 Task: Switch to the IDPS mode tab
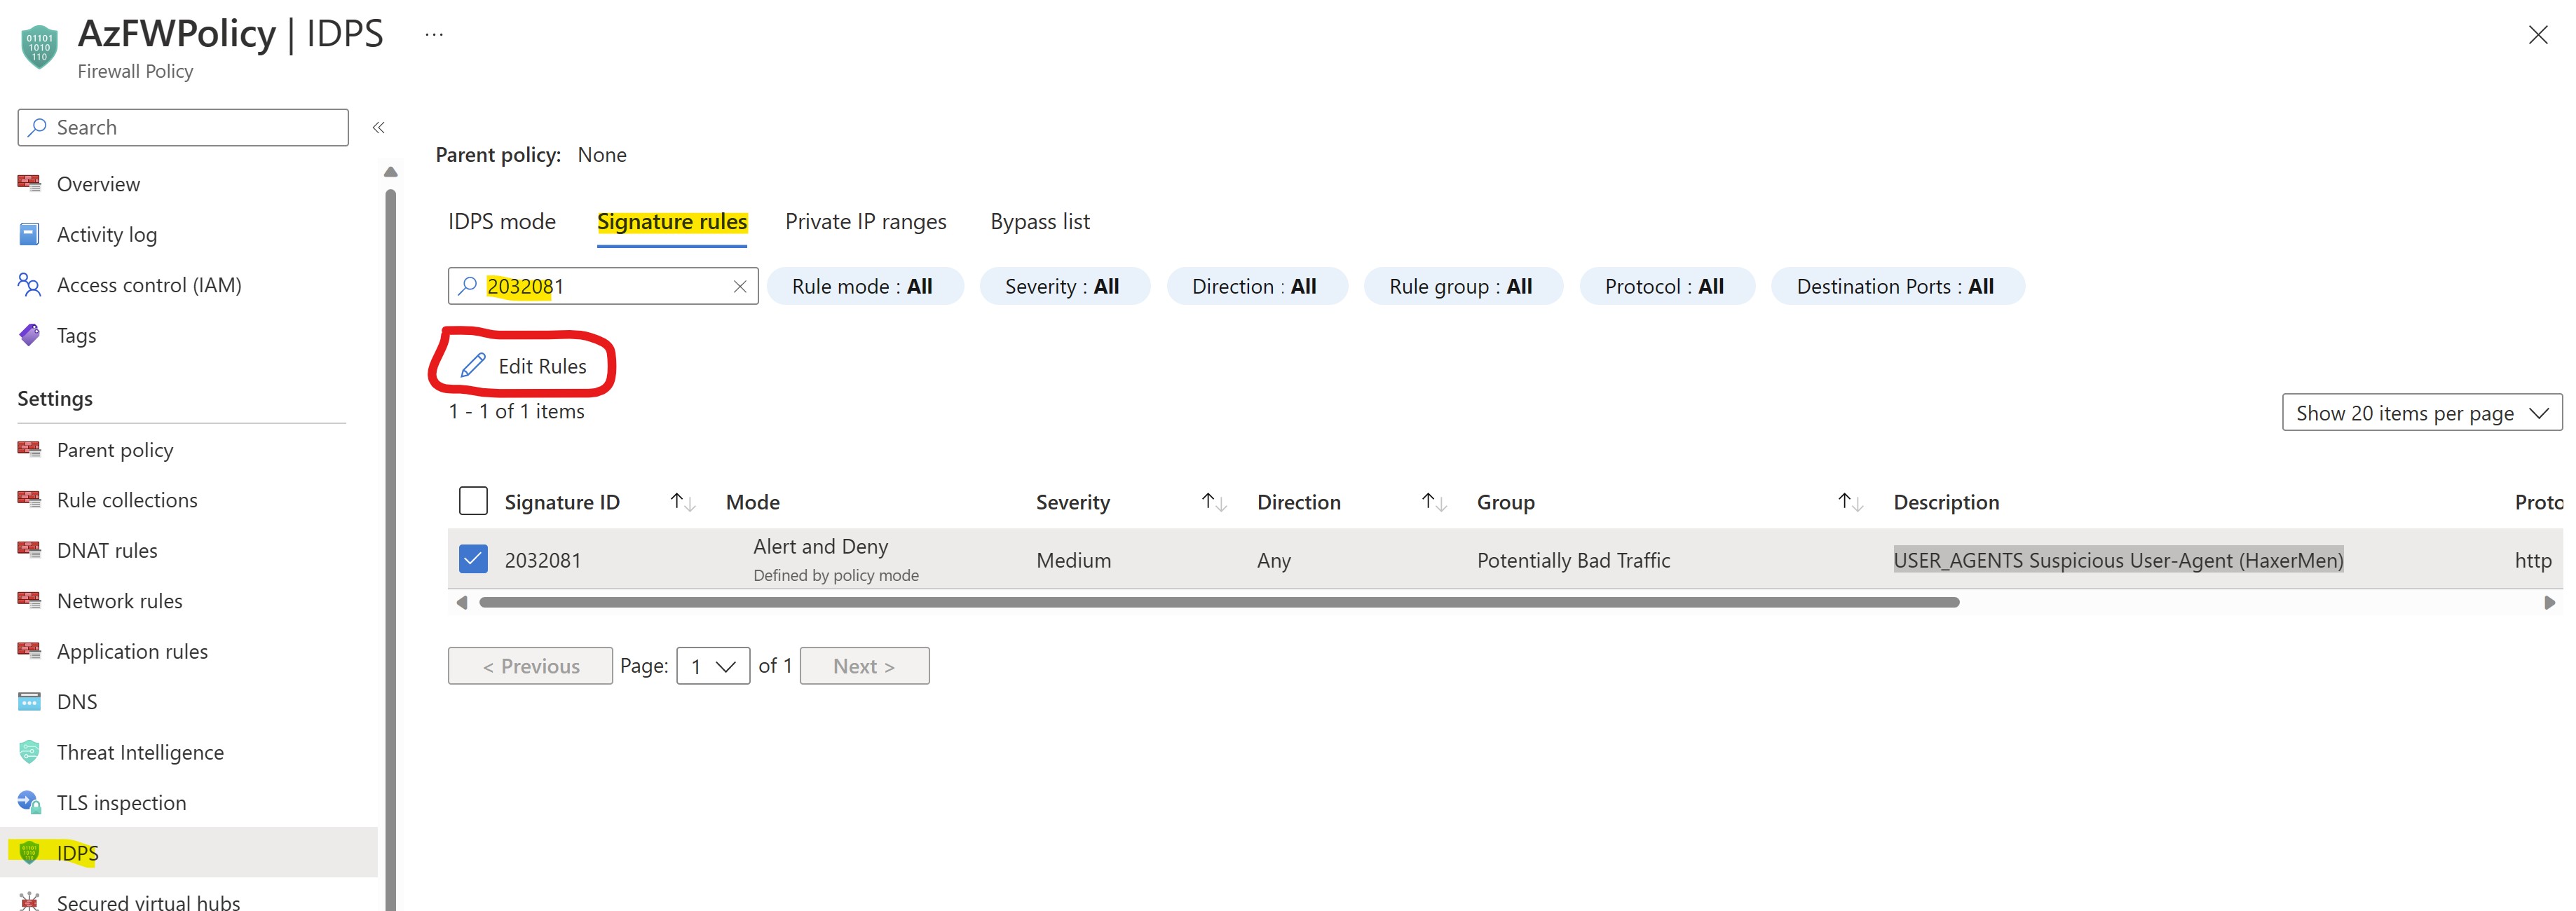click(x=501, y=222)
